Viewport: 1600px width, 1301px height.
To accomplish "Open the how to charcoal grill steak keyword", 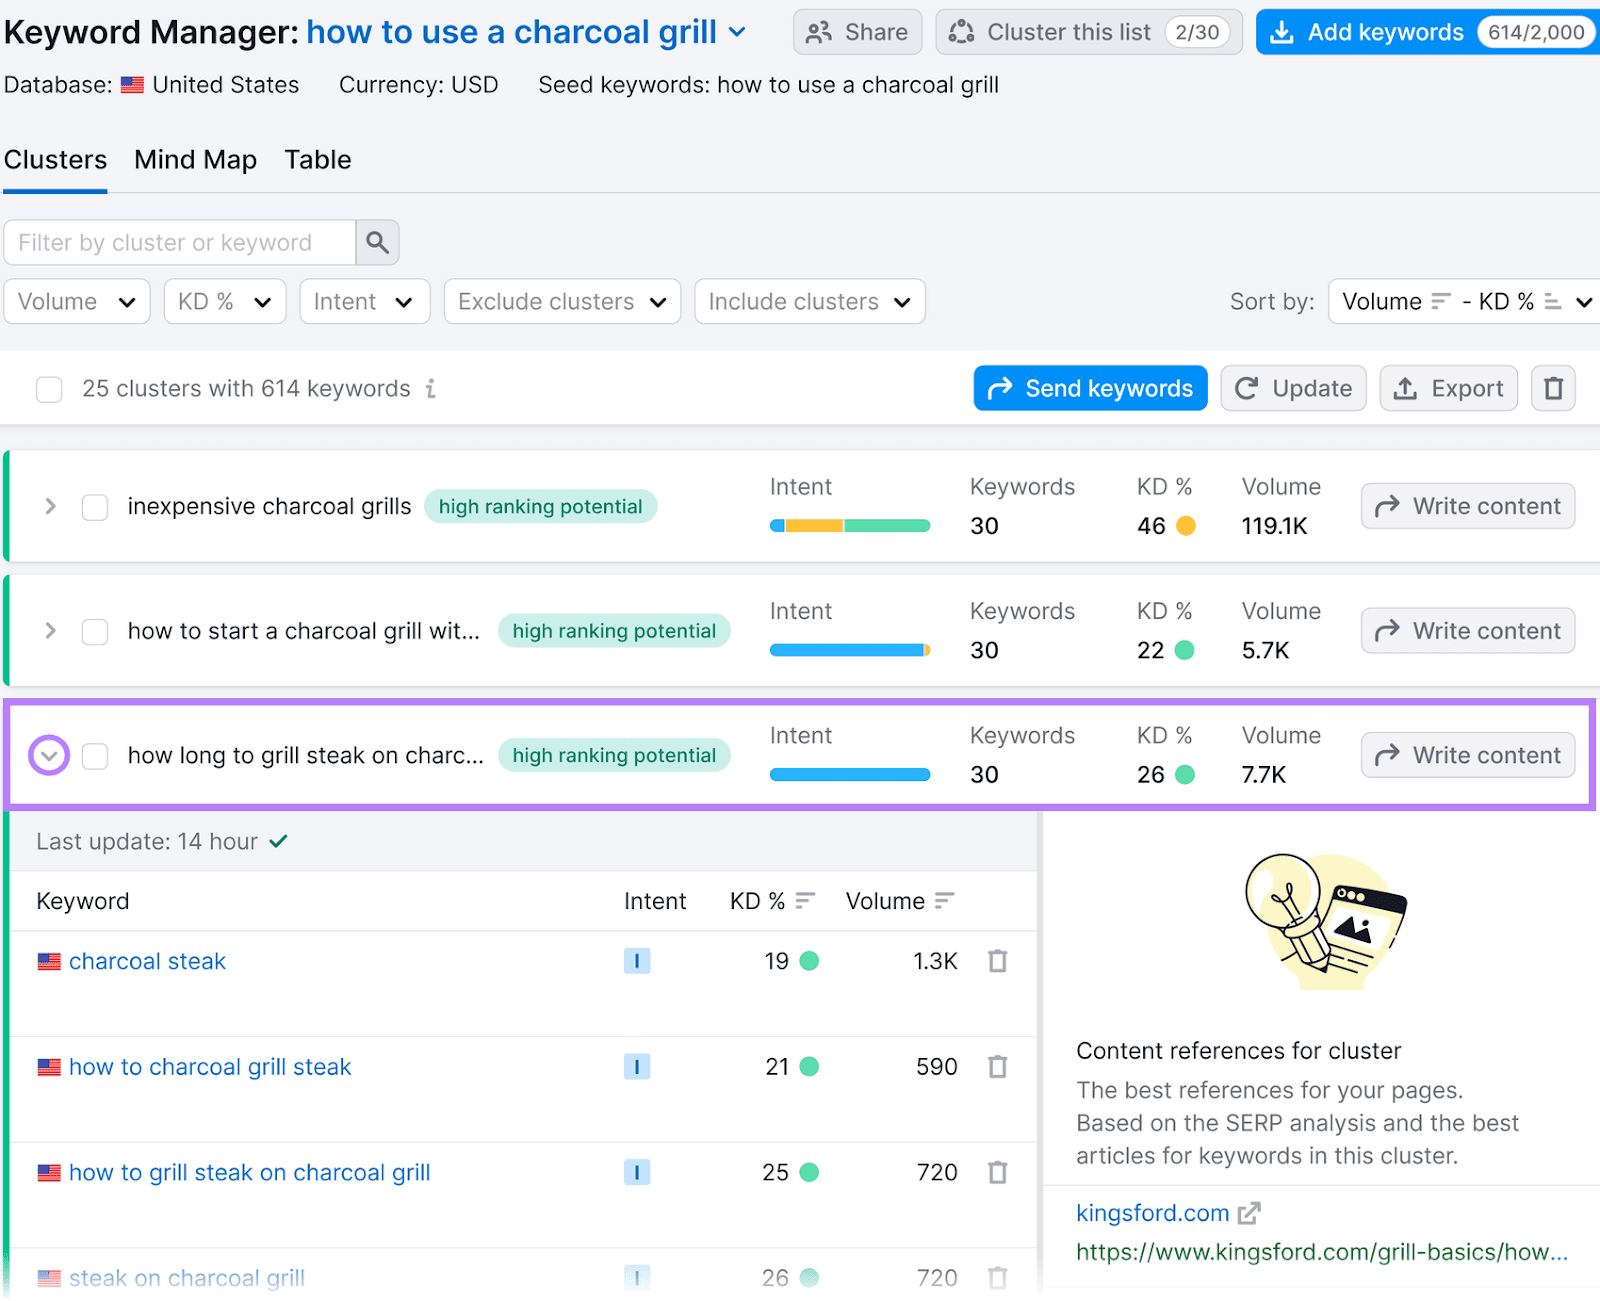I will pyautogui.click(x=209, y=1066).
